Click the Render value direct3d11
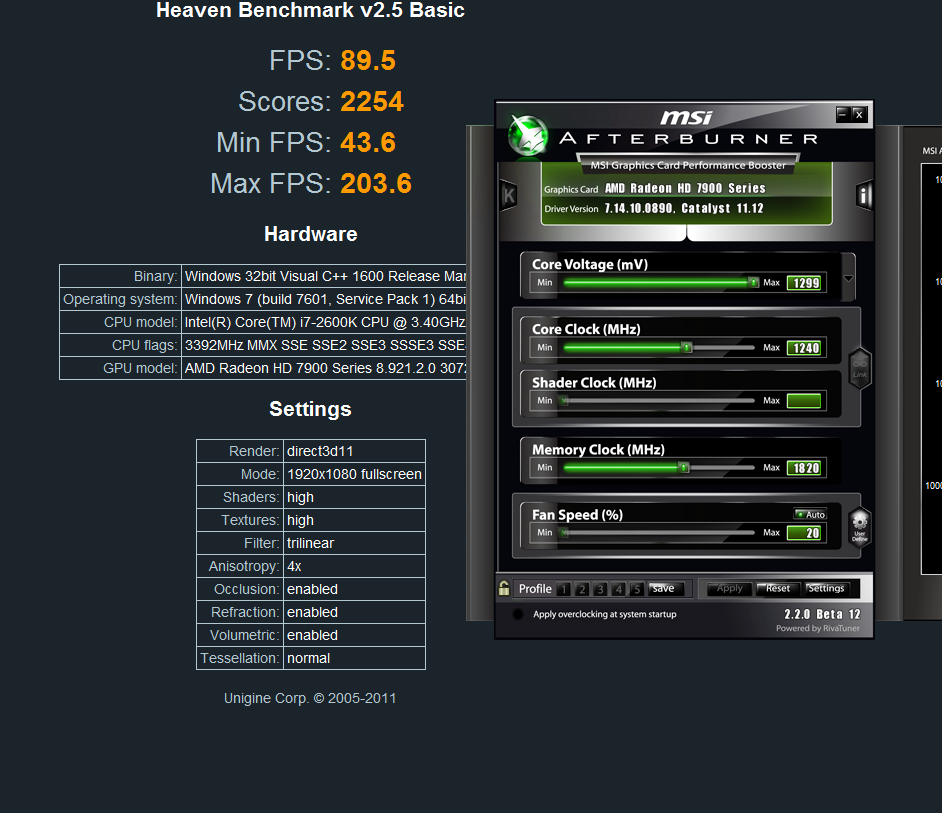The height and width of the screenshot is (813, 942). tap(354, 451)
